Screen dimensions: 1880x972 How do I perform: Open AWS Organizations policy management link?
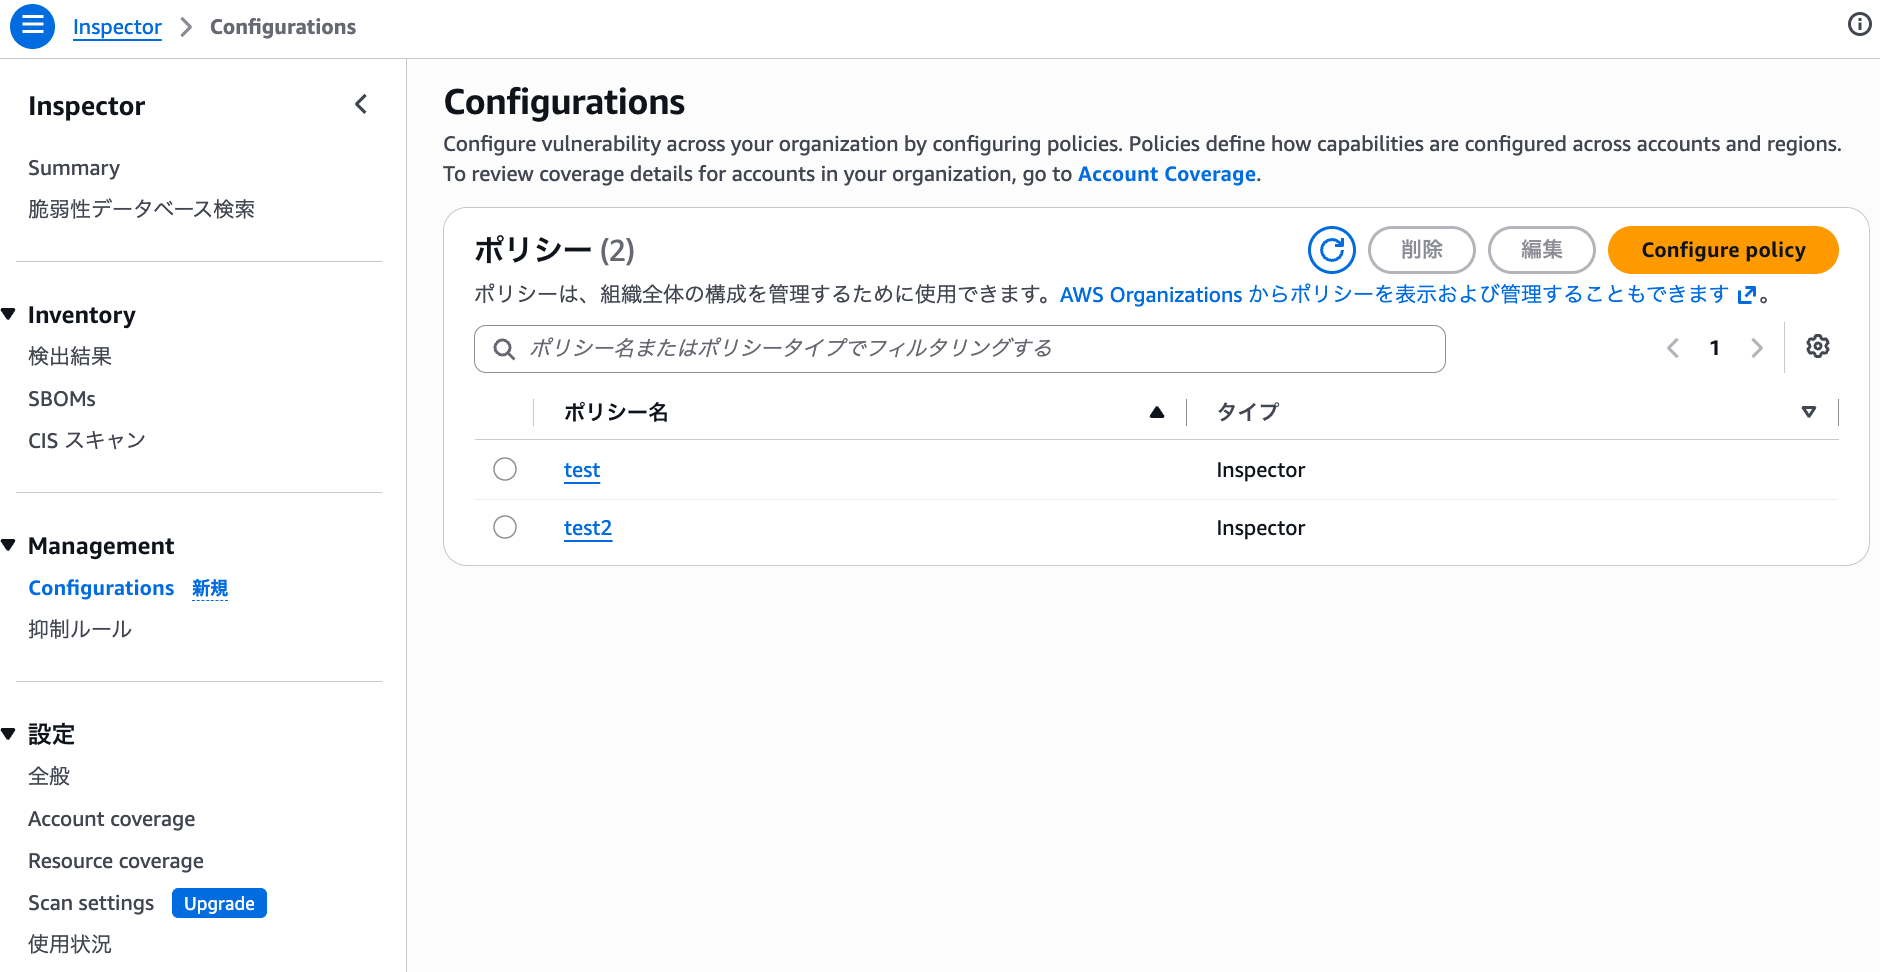point(1408,295)
